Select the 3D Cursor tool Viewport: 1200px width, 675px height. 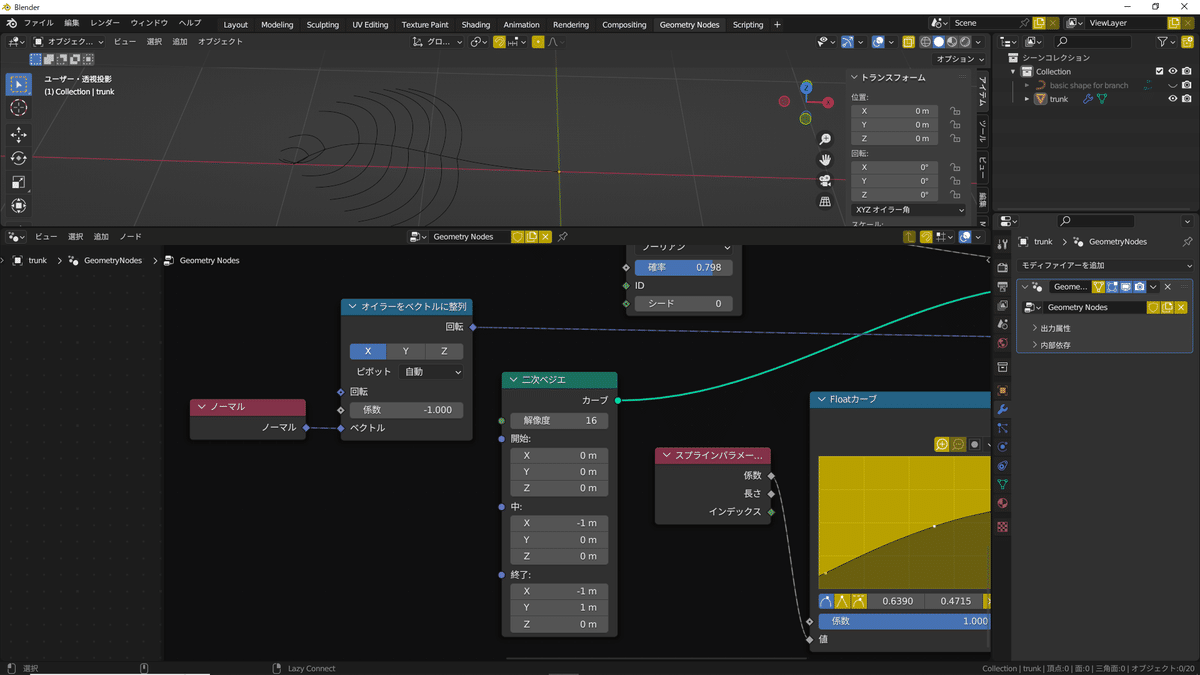coord(19,108)
